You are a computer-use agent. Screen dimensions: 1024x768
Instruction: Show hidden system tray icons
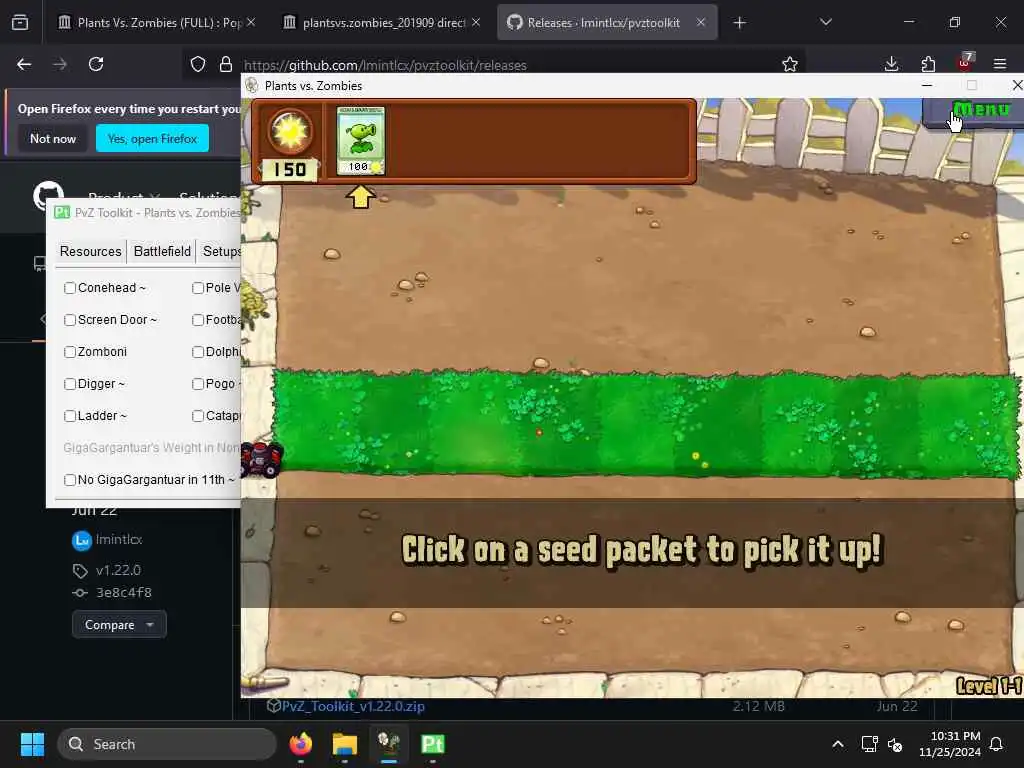[x=838, y=744]
